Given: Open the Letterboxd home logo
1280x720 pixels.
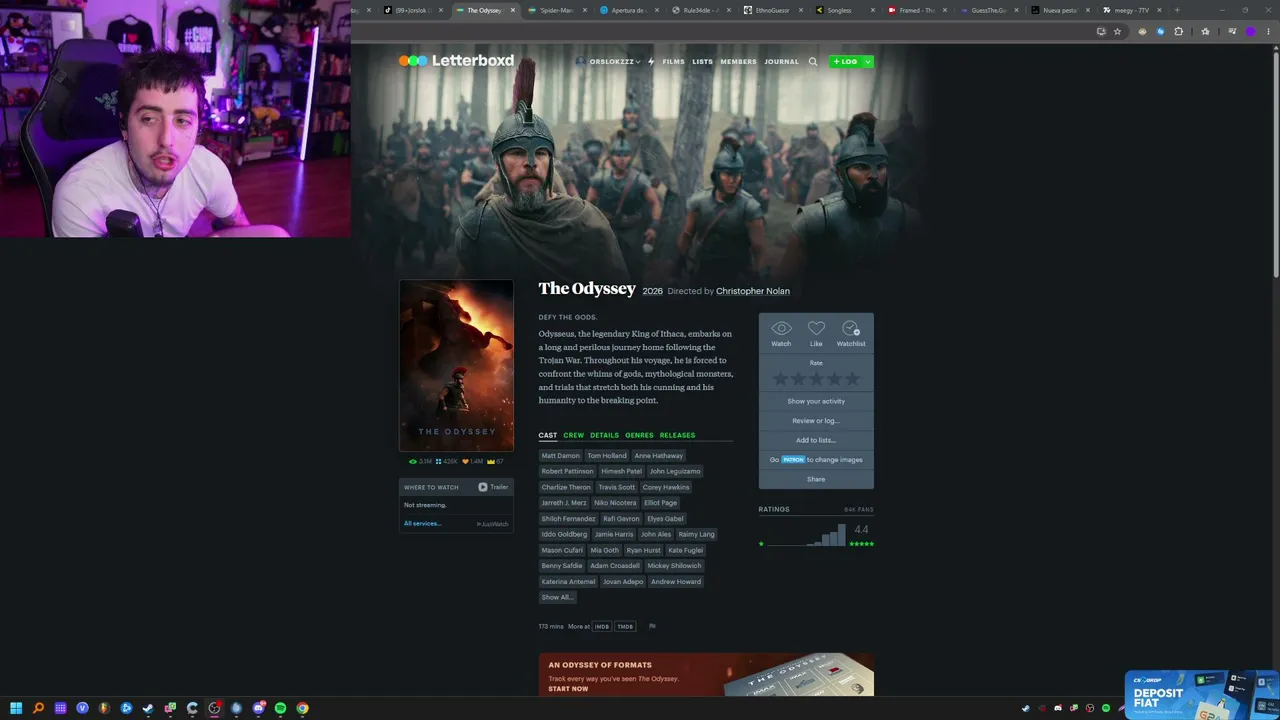Looking at the screenshot, I should point(456,61).
